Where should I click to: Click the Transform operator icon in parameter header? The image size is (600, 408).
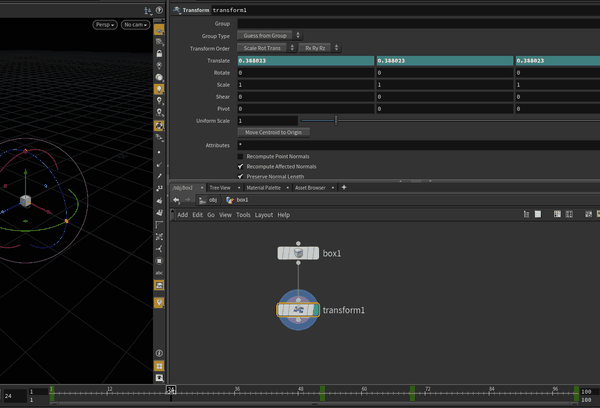[x=177, y=10]
